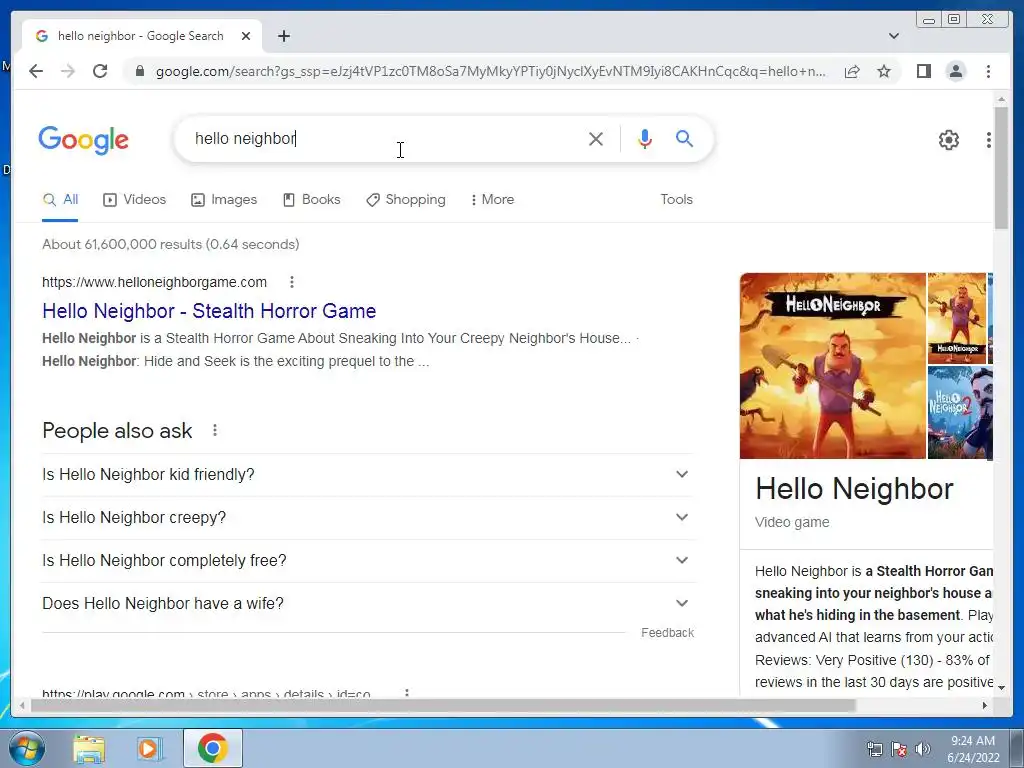Click the helloneighborgame.com URL text
This screenshot has height=768, width=1024.
click(x=155, y=282)
